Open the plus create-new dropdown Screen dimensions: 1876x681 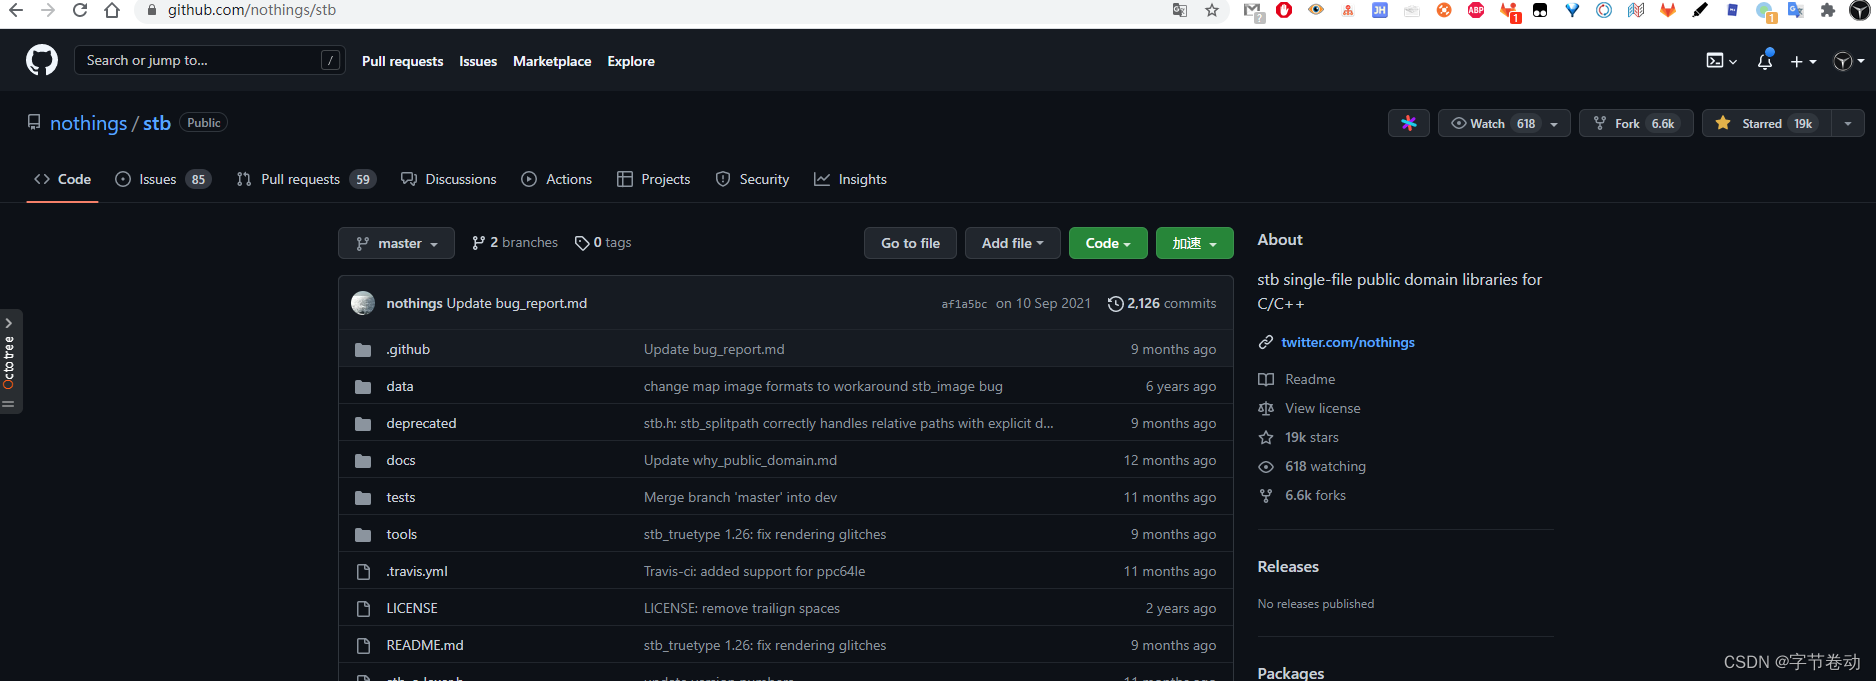point(1803,61)
